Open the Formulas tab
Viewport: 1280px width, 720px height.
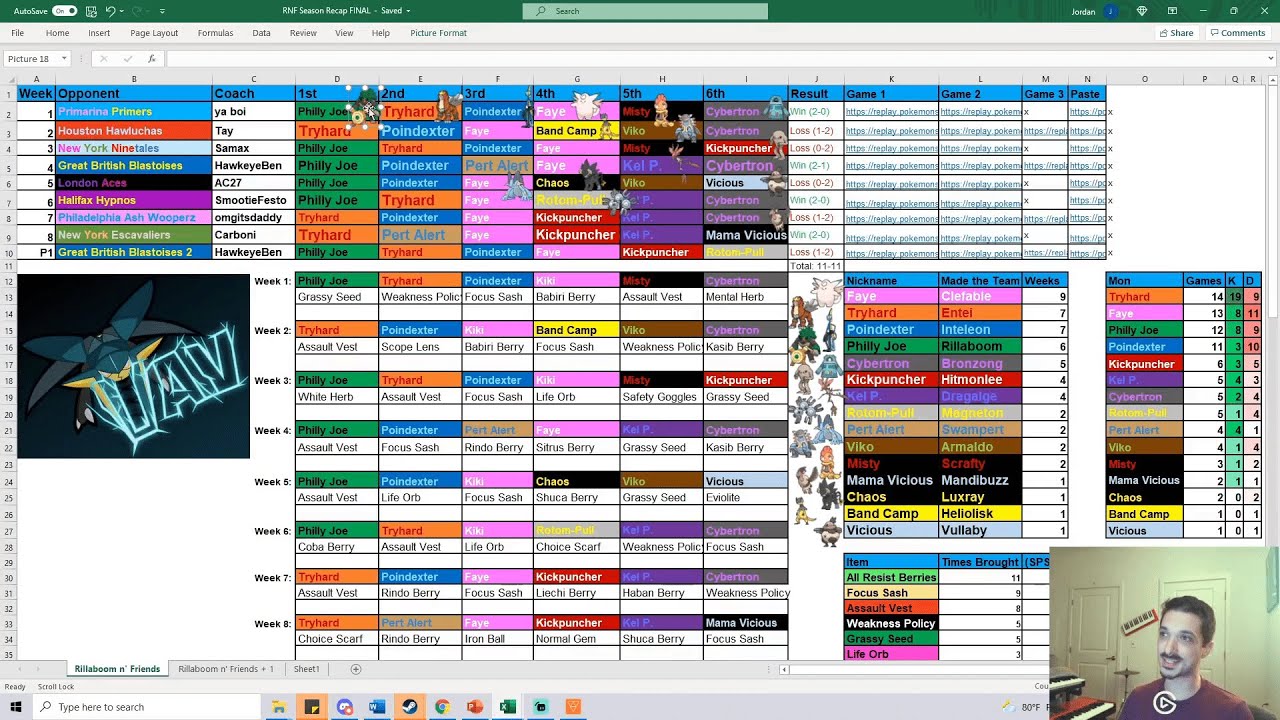pyautogui.click(x=215, y=33)
